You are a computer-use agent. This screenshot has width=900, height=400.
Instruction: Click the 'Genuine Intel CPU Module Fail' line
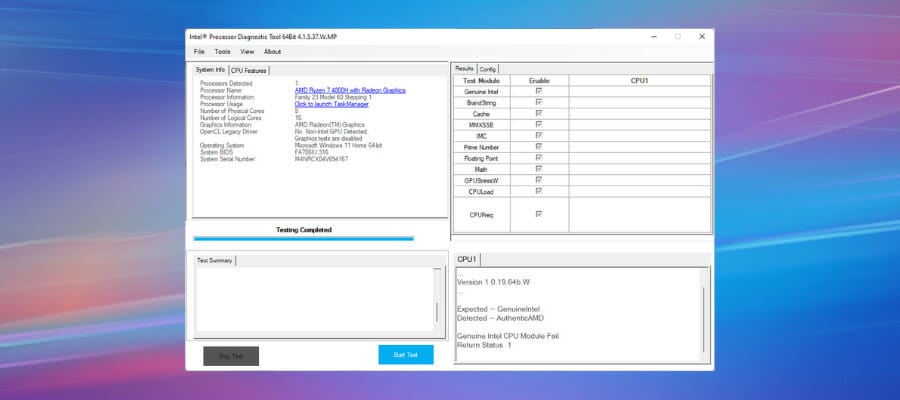(x=508, y=336)
